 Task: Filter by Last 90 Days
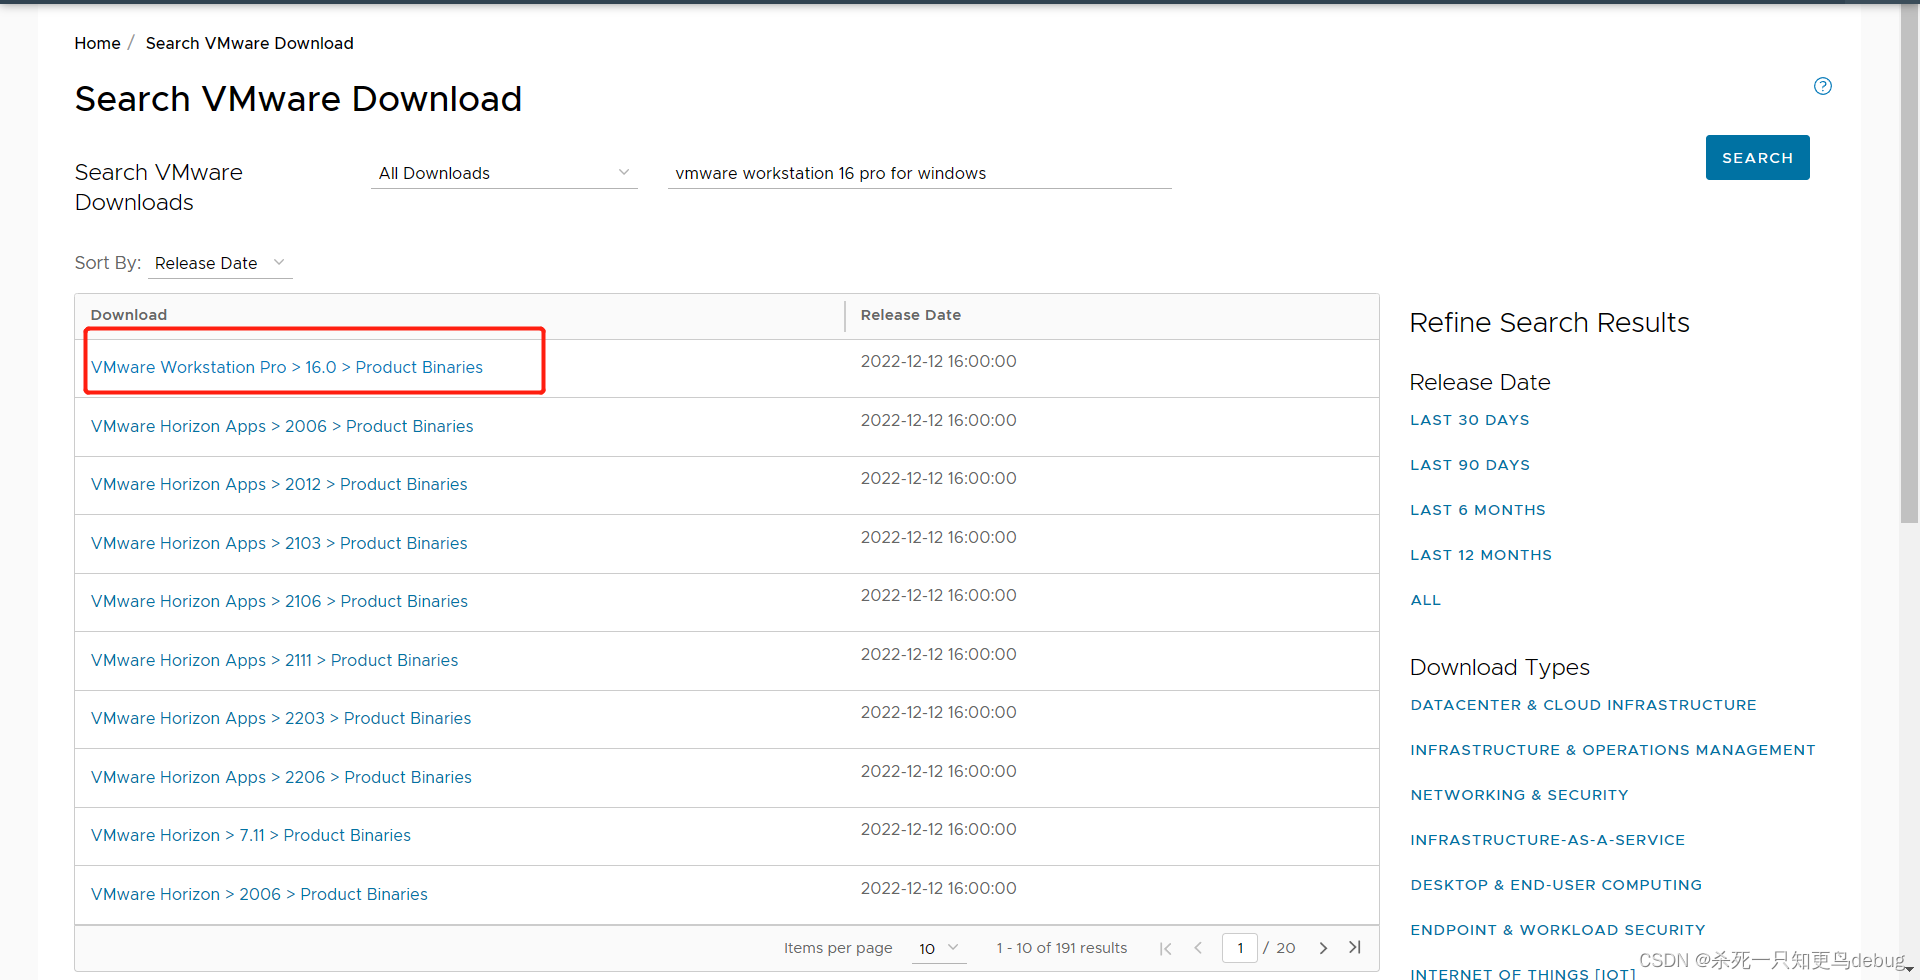click(1469, 465)
